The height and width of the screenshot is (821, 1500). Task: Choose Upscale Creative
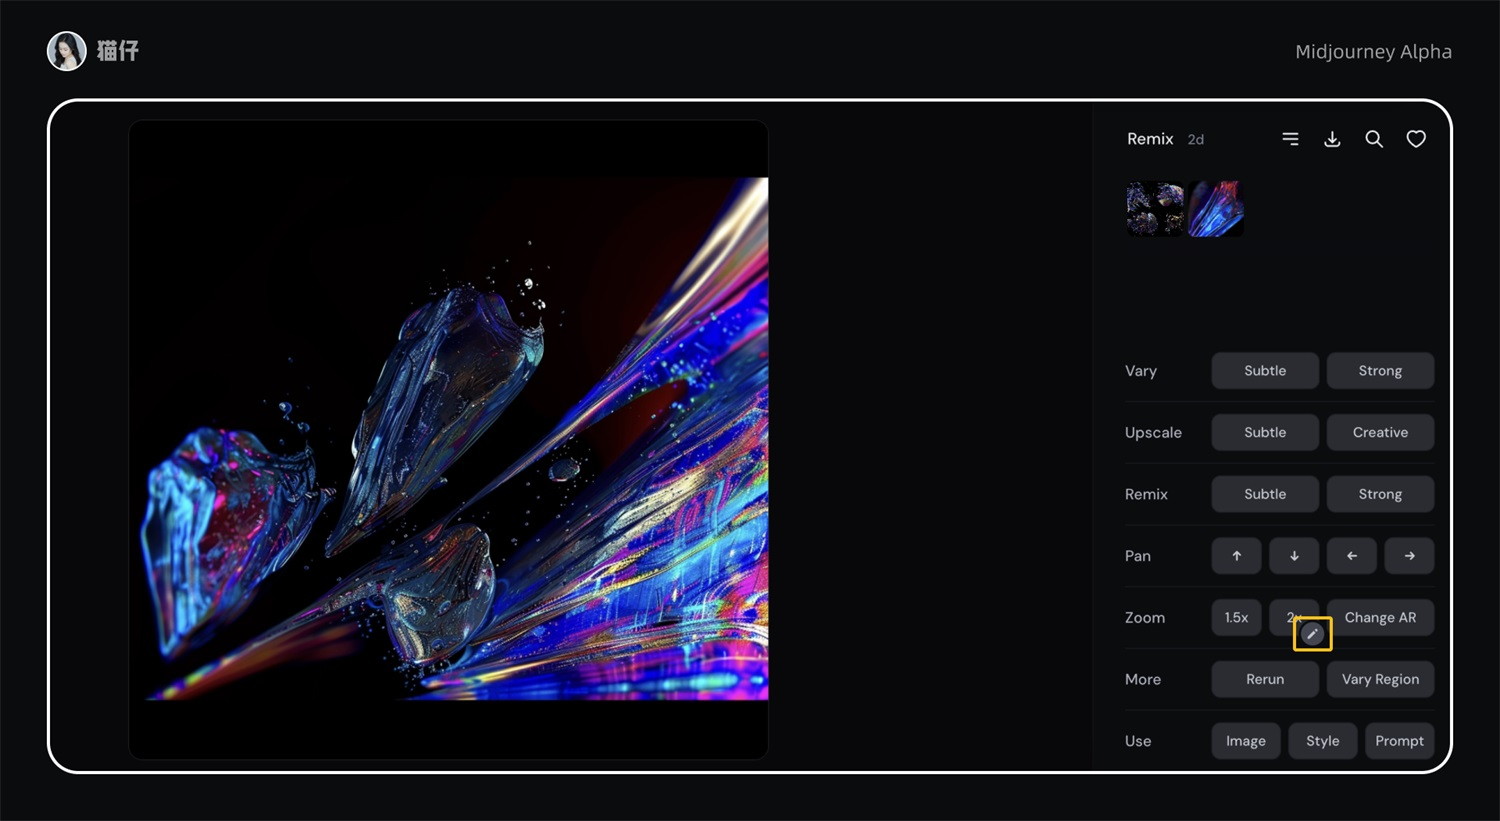(x=1380, y=433)
